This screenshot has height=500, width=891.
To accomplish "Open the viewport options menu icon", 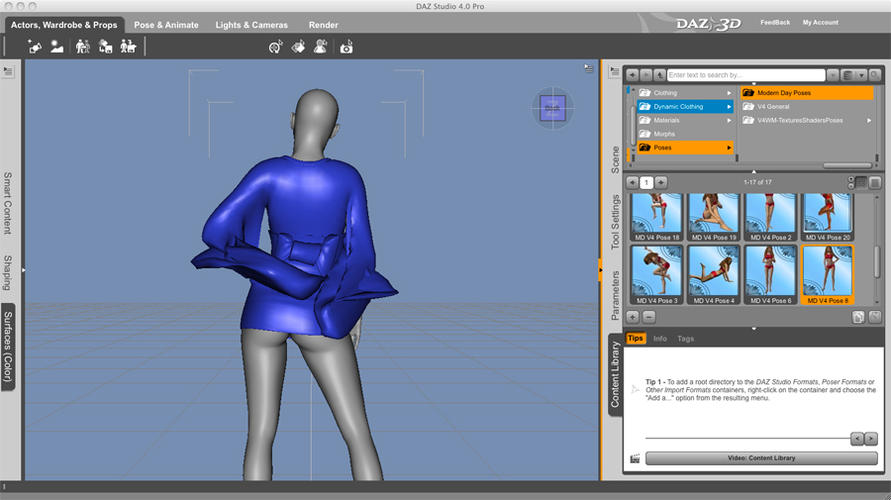I will (x=588, y=68).
